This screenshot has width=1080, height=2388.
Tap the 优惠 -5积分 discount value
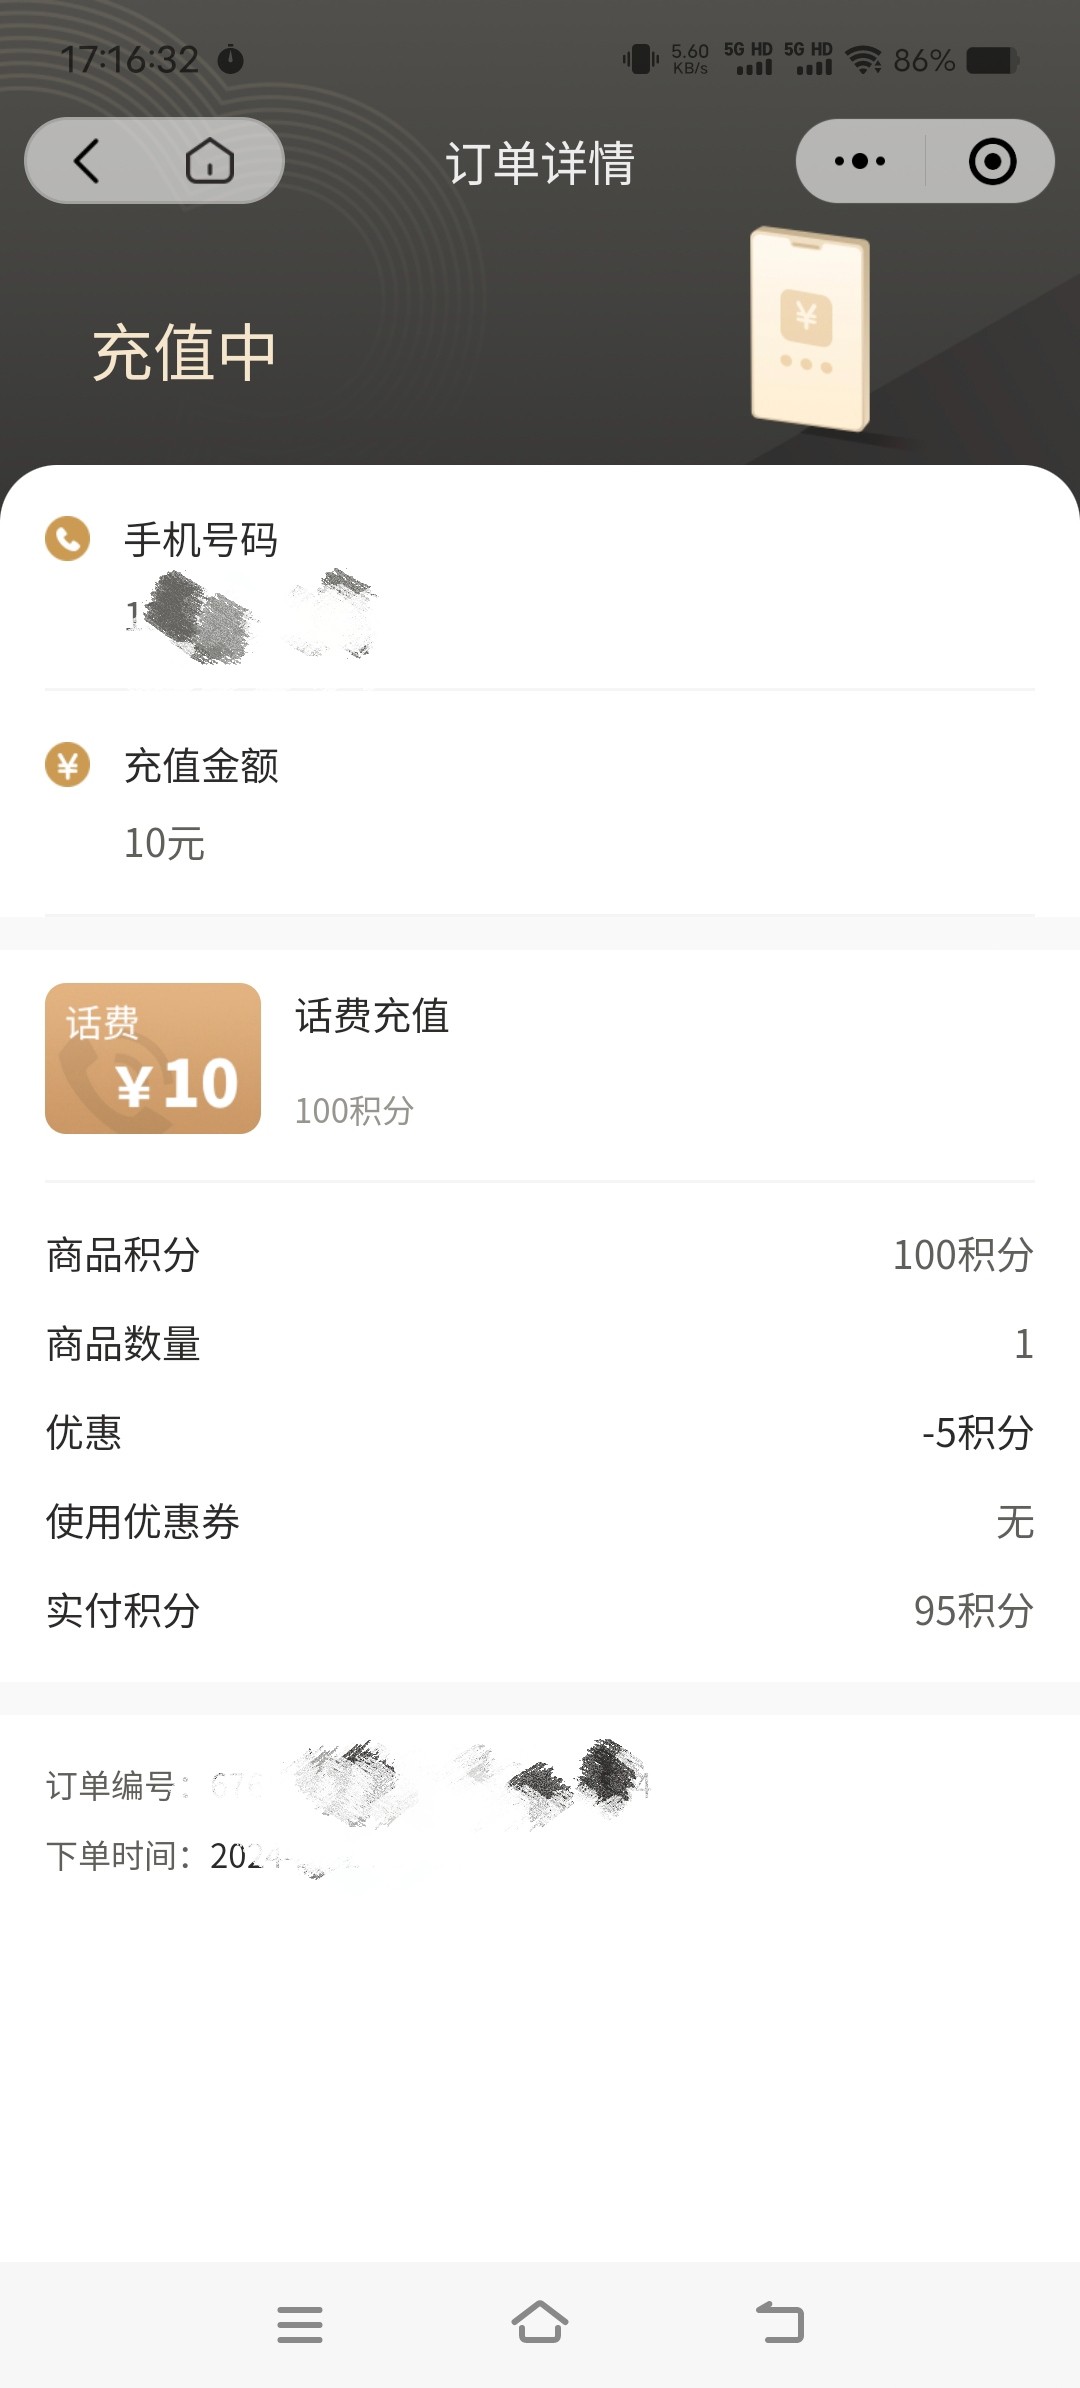(977, 1433)
